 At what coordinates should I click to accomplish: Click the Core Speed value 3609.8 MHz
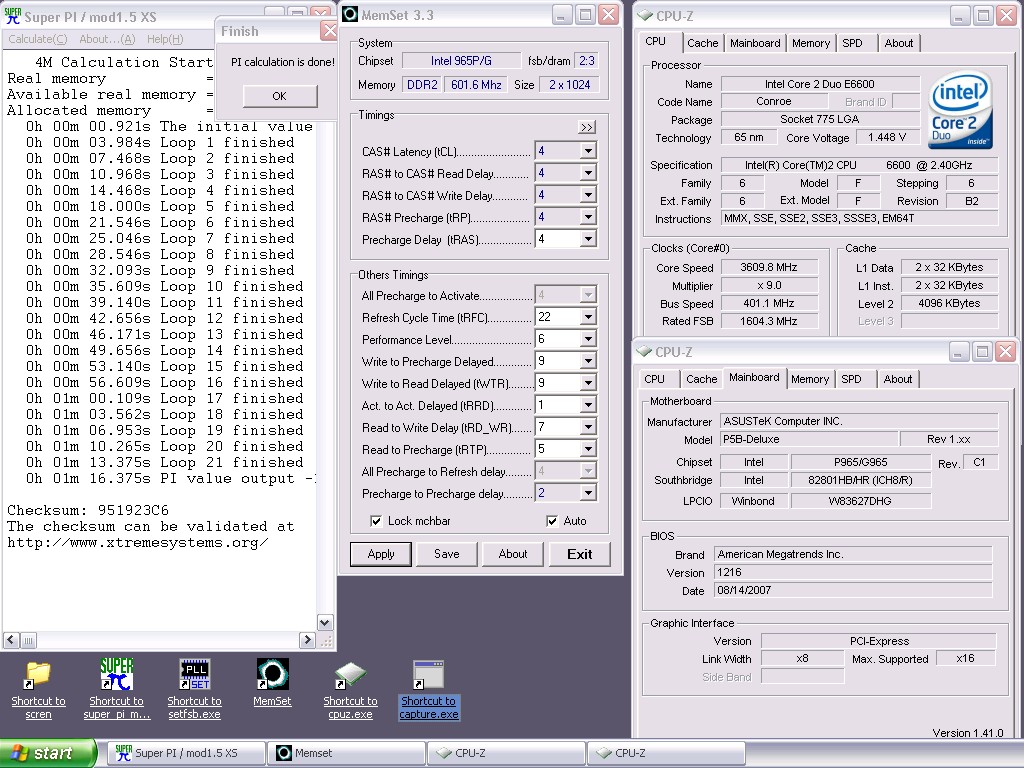tap(769, 267)
